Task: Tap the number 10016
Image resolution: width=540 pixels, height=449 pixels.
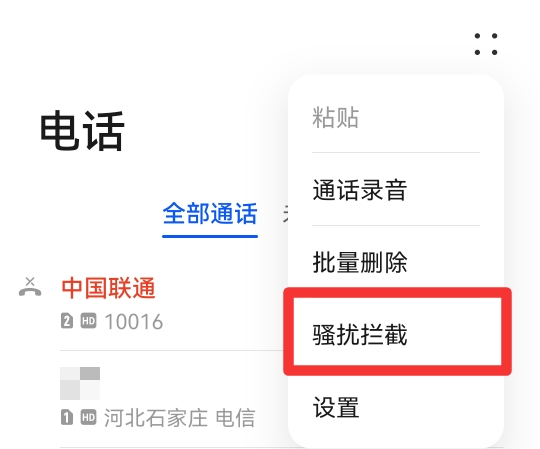Action: tap(134, 322)
